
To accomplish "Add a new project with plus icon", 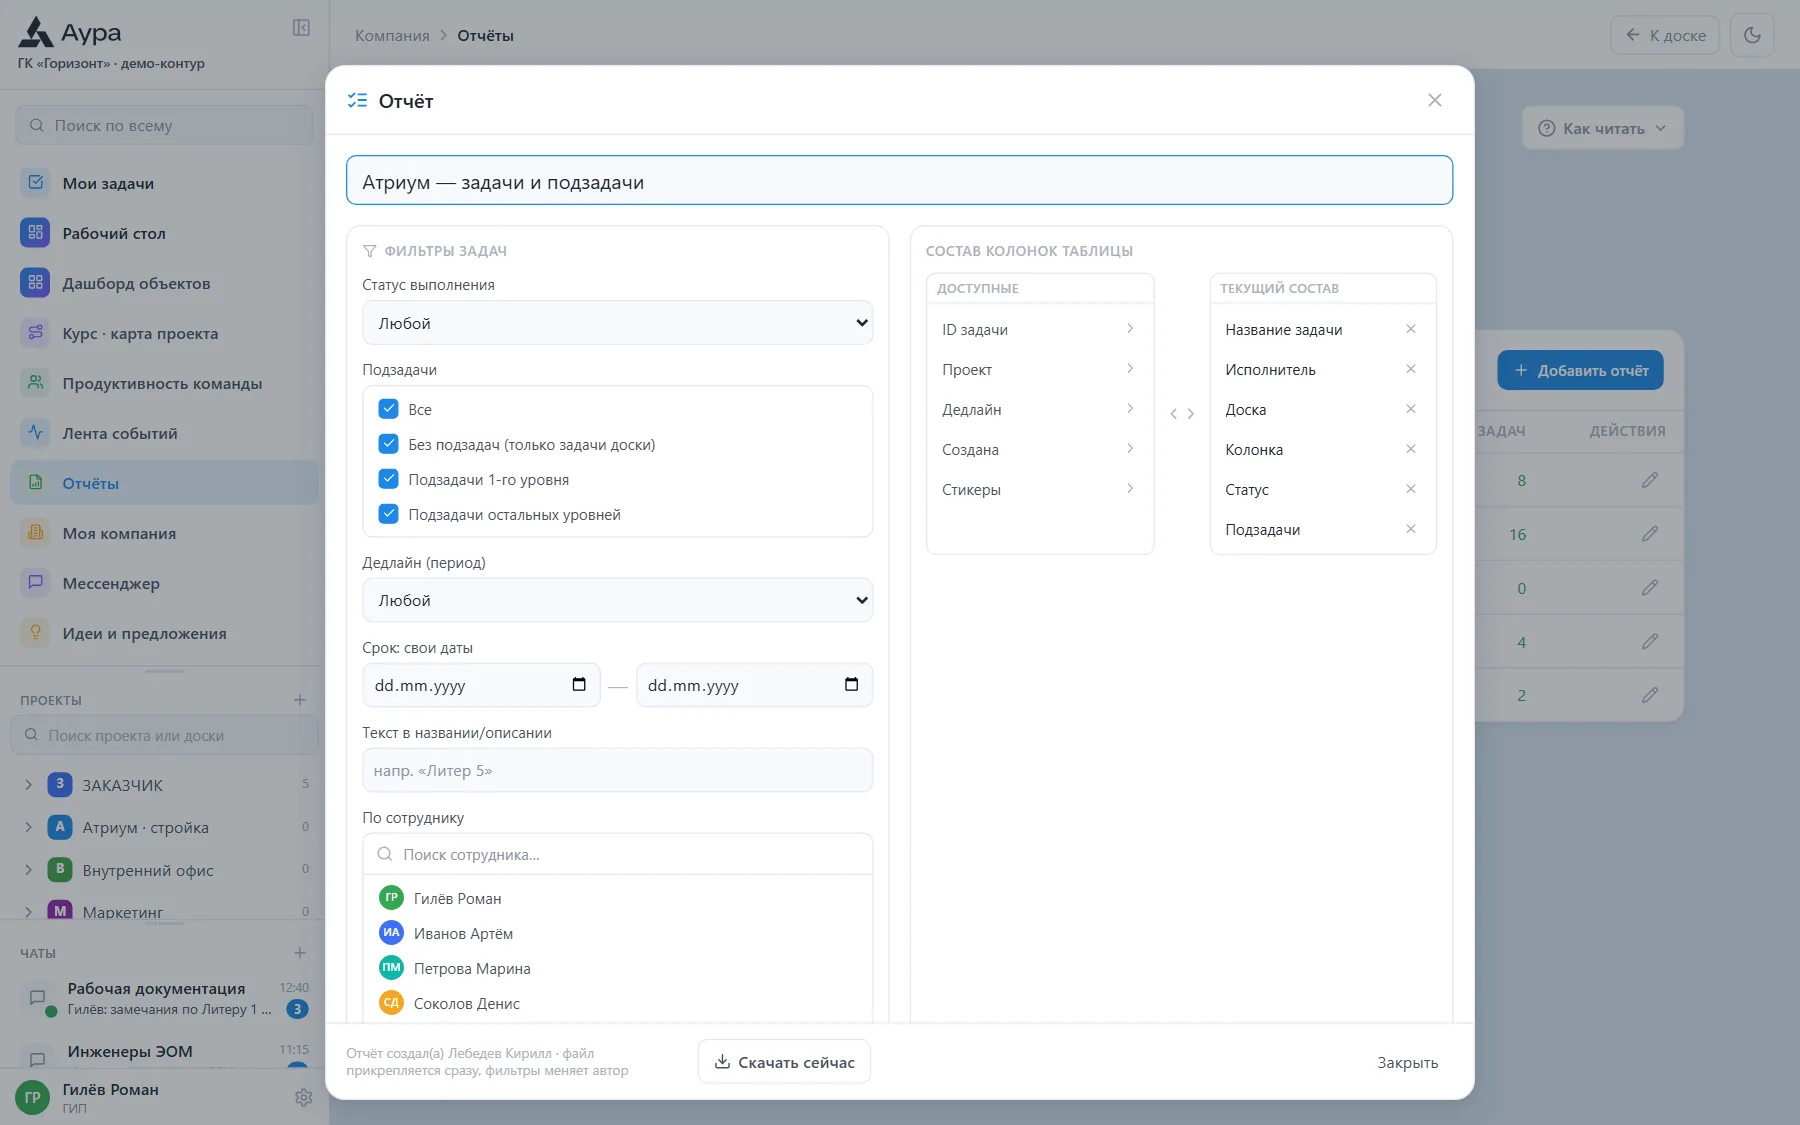I will click(x=300, y=700).
